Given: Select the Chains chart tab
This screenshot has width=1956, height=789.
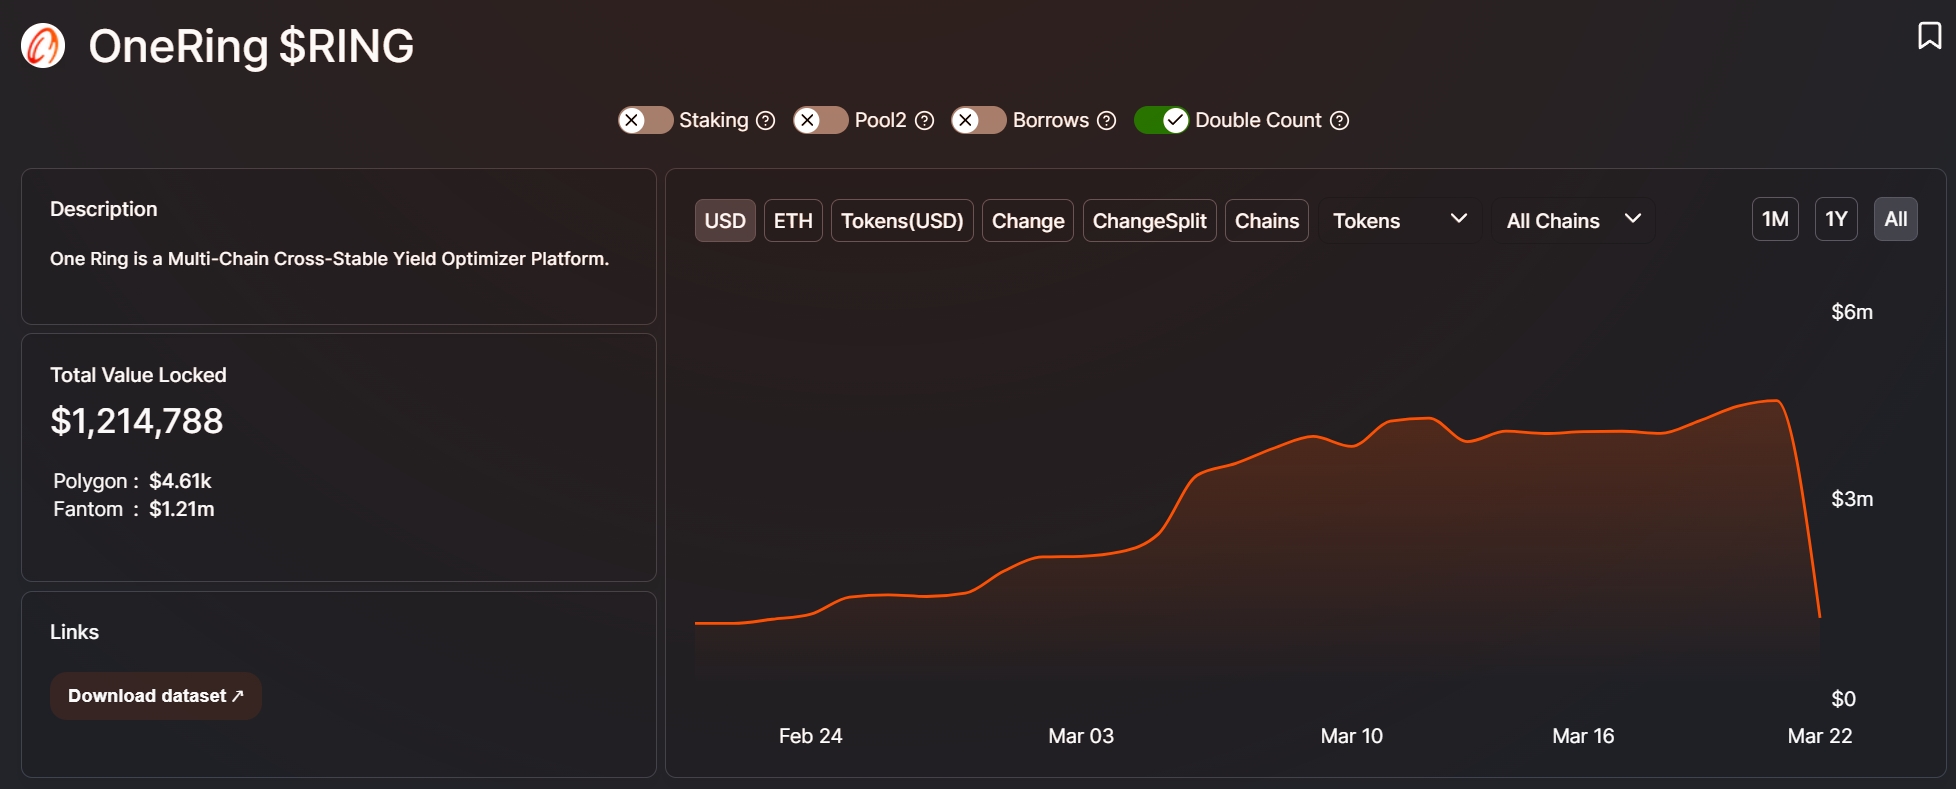Looking at the screenshot, I should [1267, 221].
